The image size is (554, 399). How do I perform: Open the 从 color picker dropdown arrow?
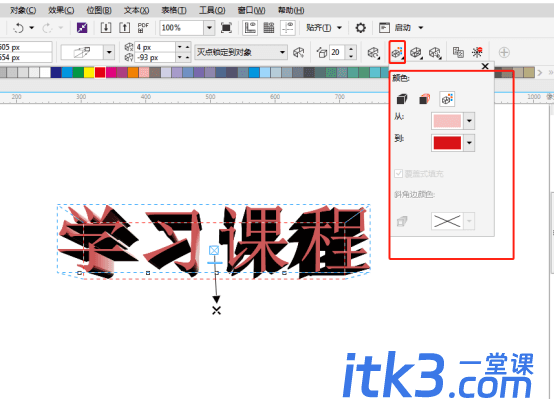[x=469, y=121]
